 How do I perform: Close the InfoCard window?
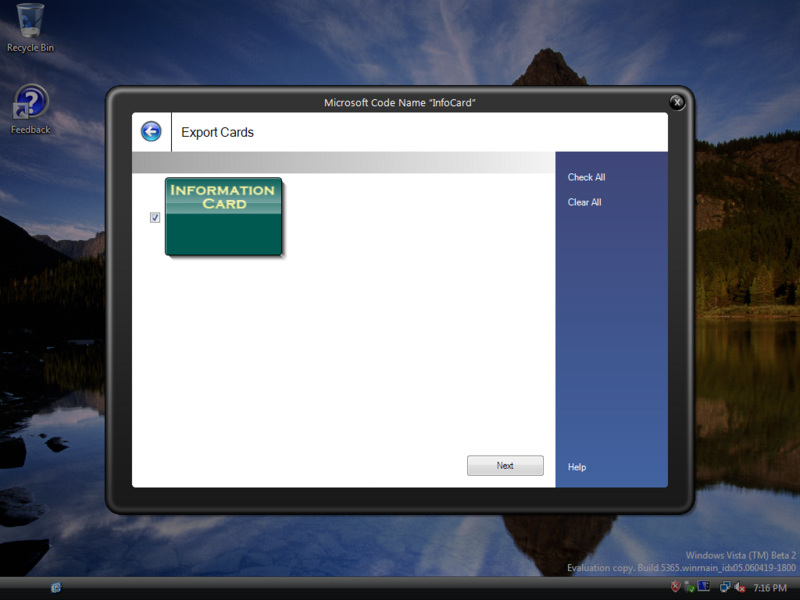tap(677, 102)
